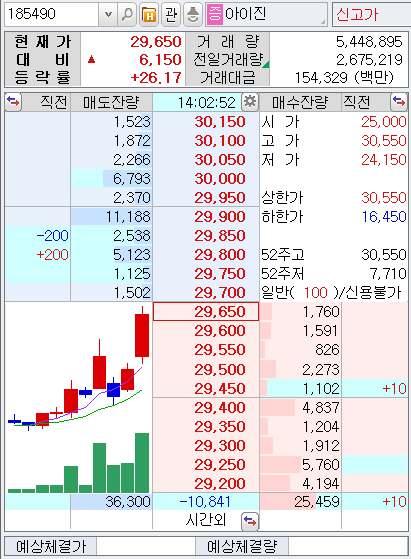Expand the 전일거래량 green corner marker
This screenshot has width=411, height=559.
(266, 65)
